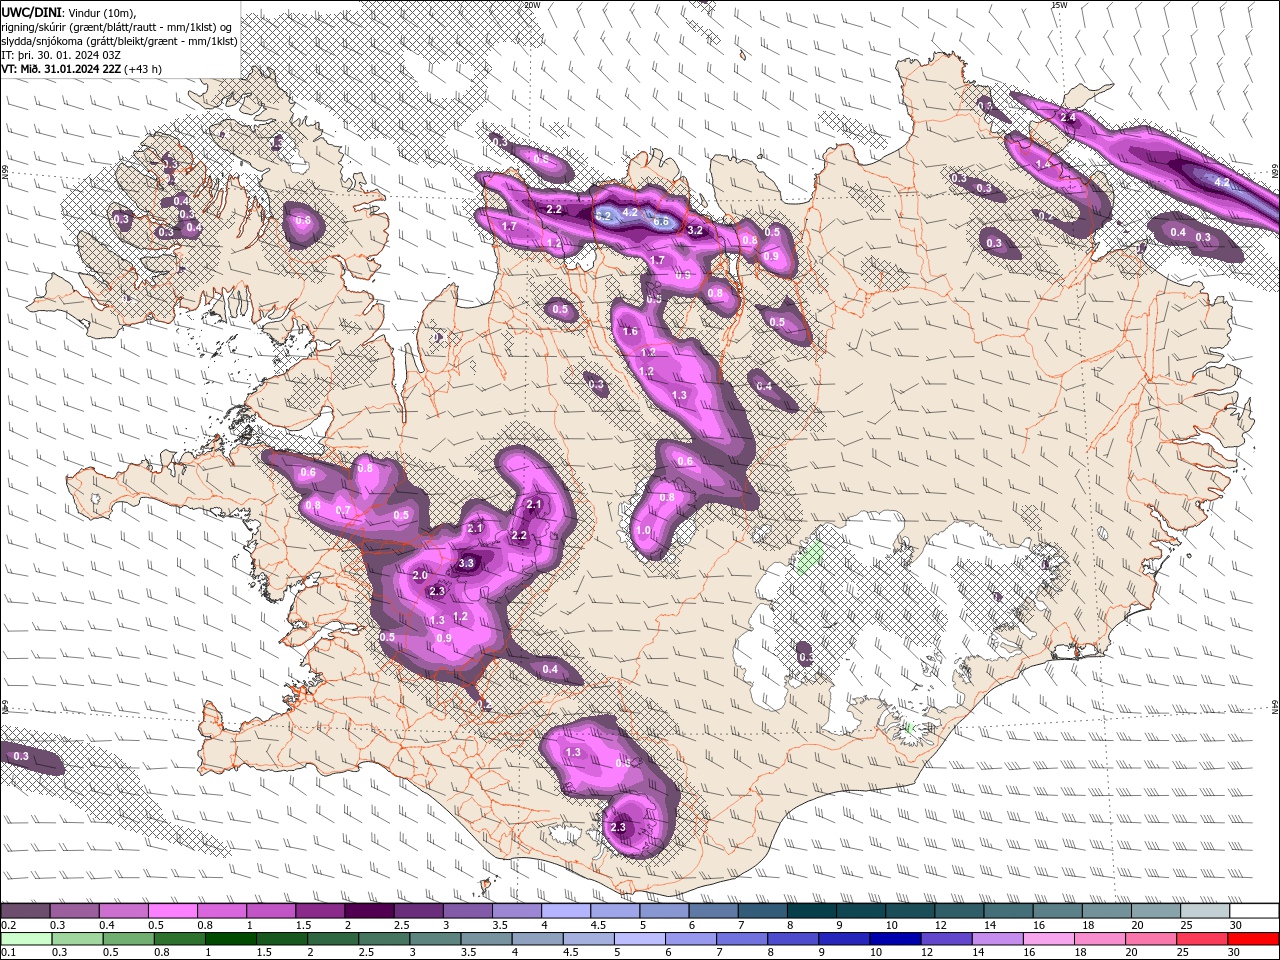Select the lower scale's darkest green swatch between 1 and 1.5
This screenshot has width=1280, height=960.
pyautogui.click(x=231, y=938)
